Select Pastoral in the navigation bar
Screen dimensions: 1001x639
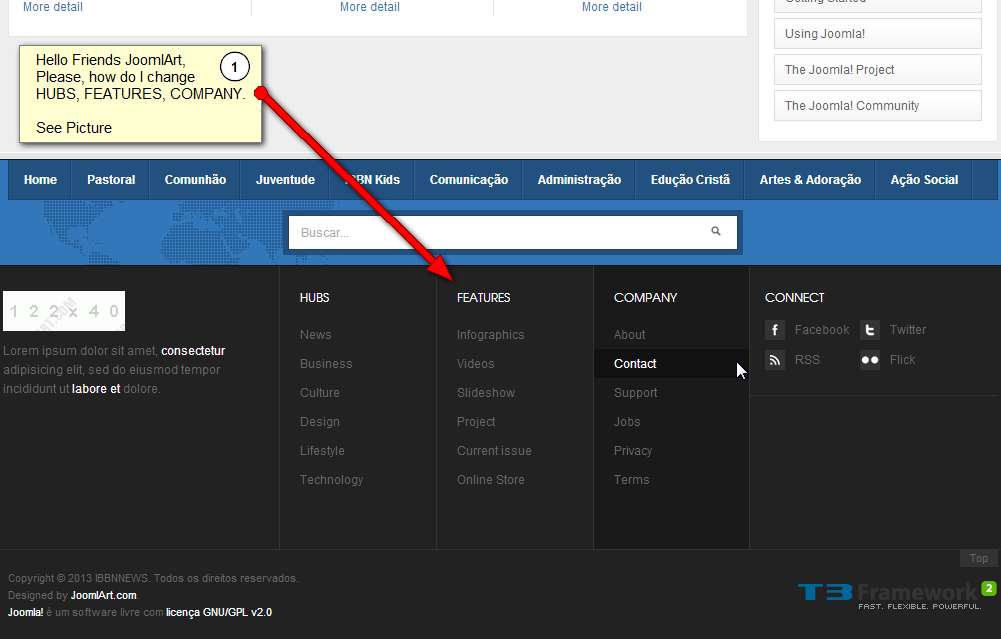(x=111, y=180)
